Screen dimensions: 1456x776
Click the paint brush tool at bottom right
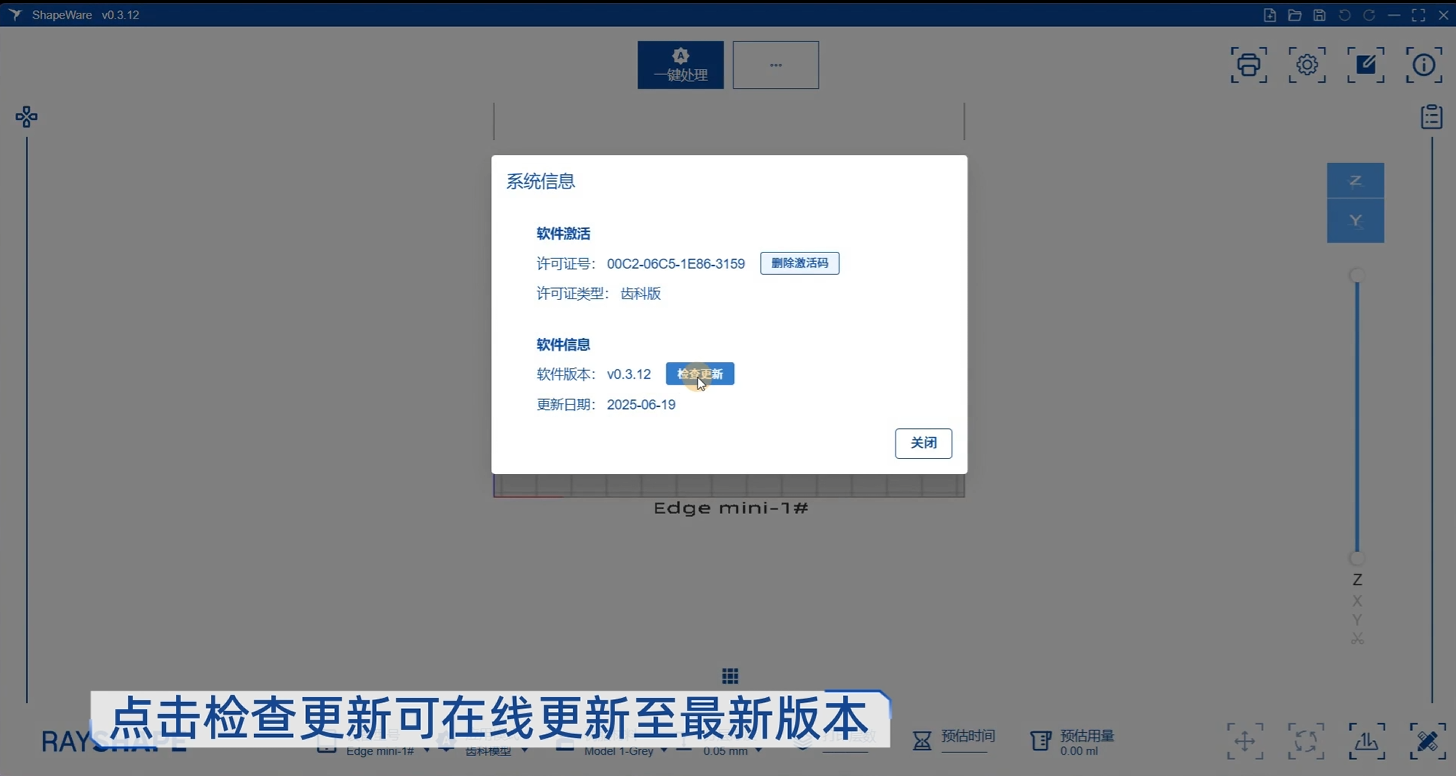click(x=1428, y=741)
